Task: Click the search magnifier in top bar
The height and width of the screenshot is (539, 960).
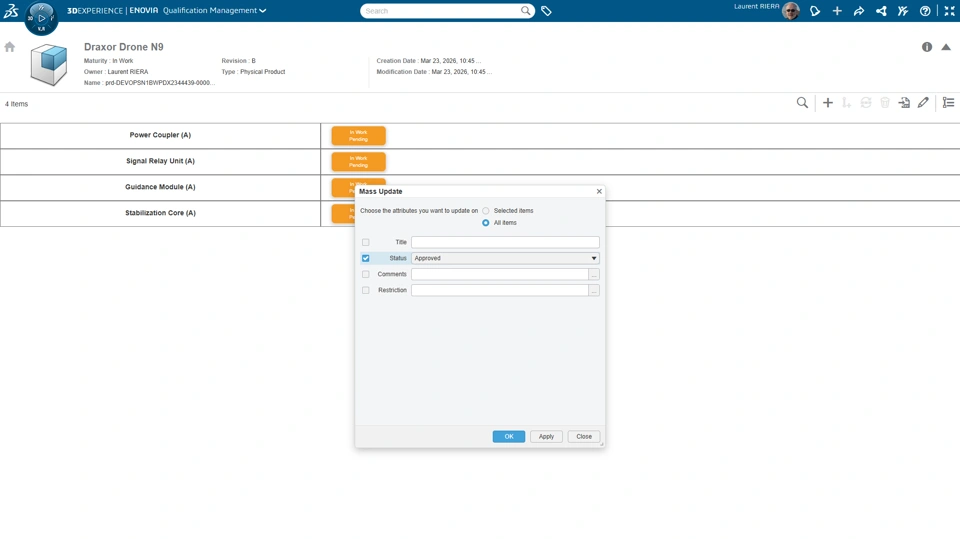Action: tap(525, 10)
